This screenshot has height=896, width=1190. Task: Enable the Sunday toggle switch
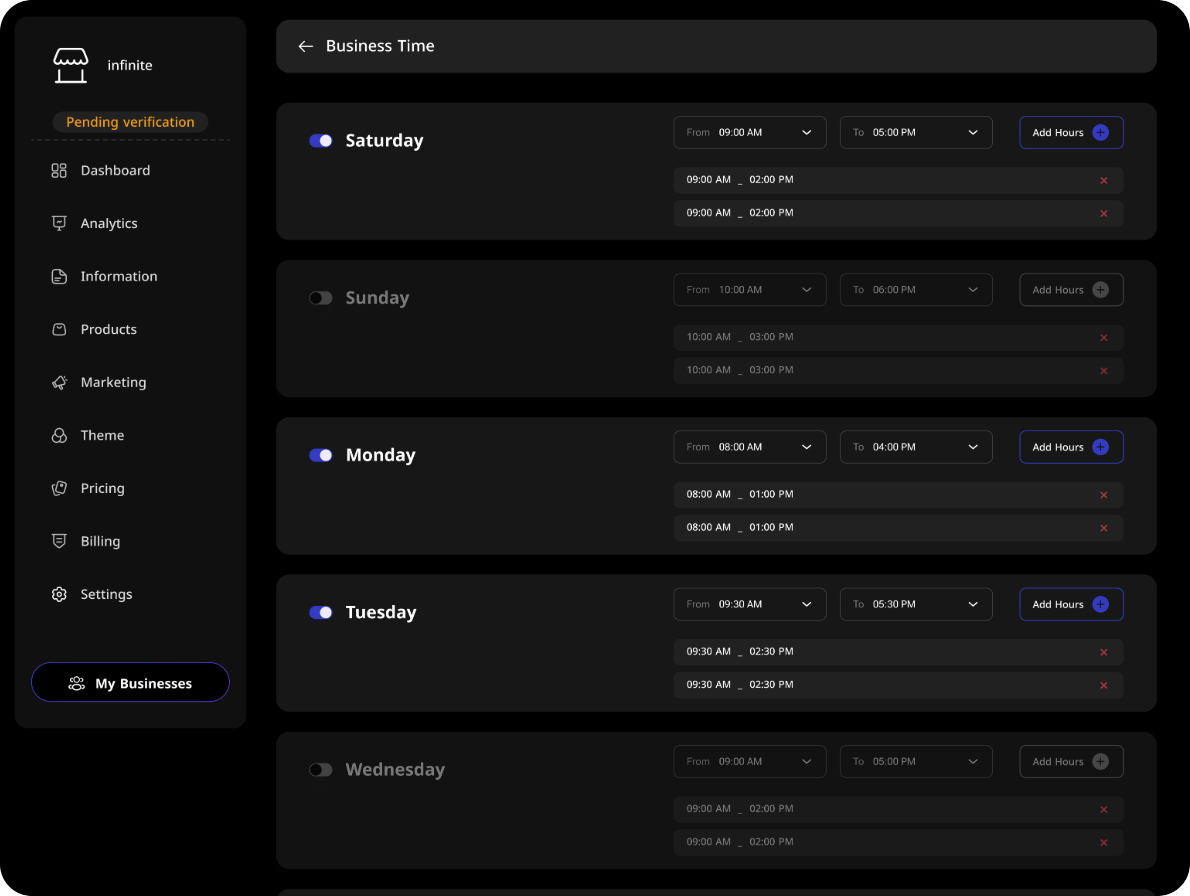tap(320, 298)
